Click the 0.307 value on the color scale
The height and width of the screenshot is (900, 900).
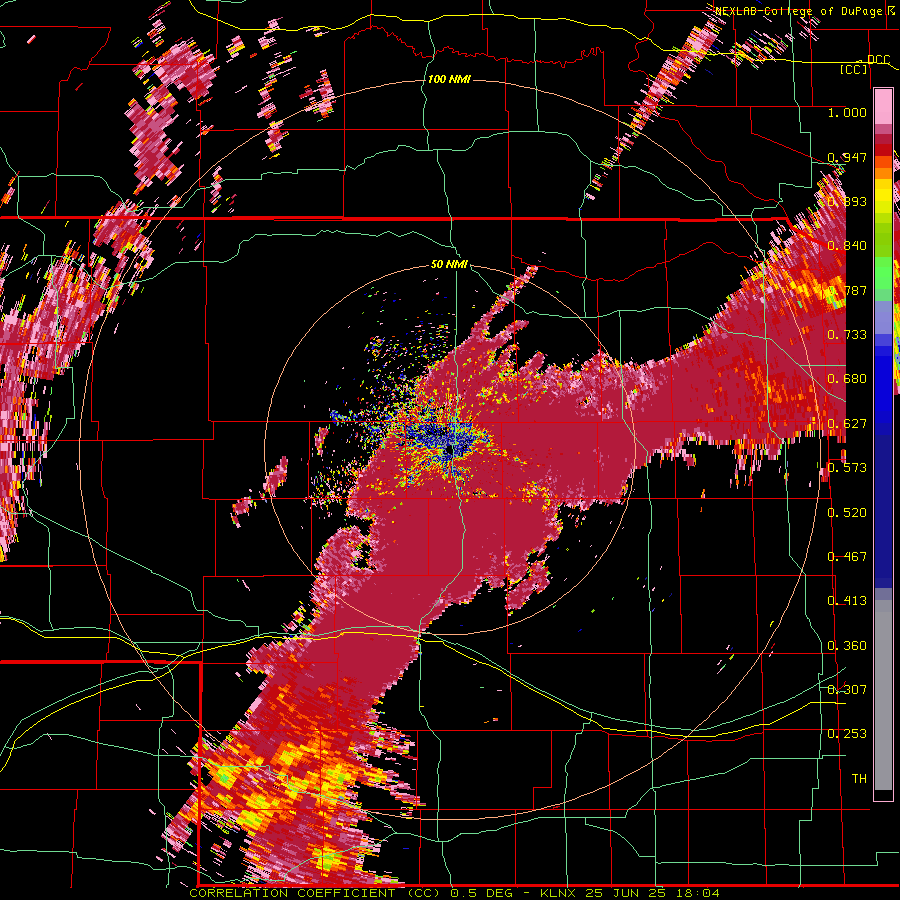tap(847, 690)
